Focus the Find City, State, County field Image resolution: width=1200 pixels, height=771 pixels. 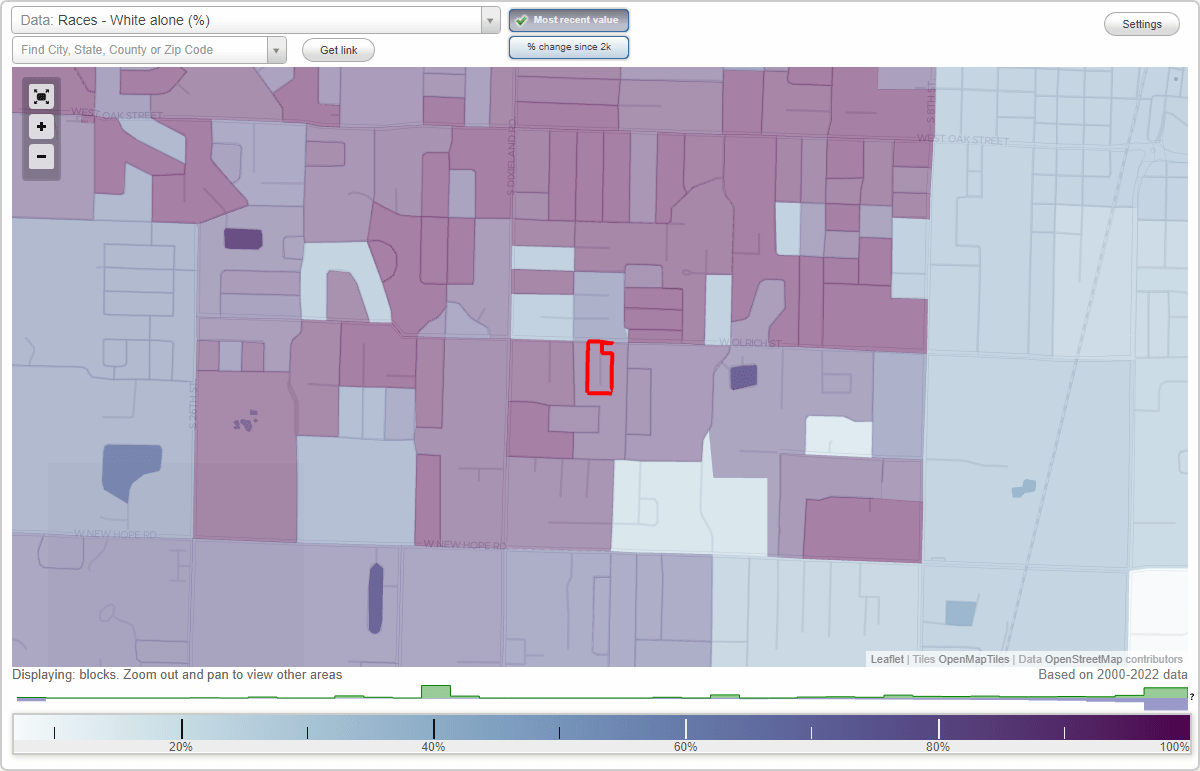coord(140,50)
